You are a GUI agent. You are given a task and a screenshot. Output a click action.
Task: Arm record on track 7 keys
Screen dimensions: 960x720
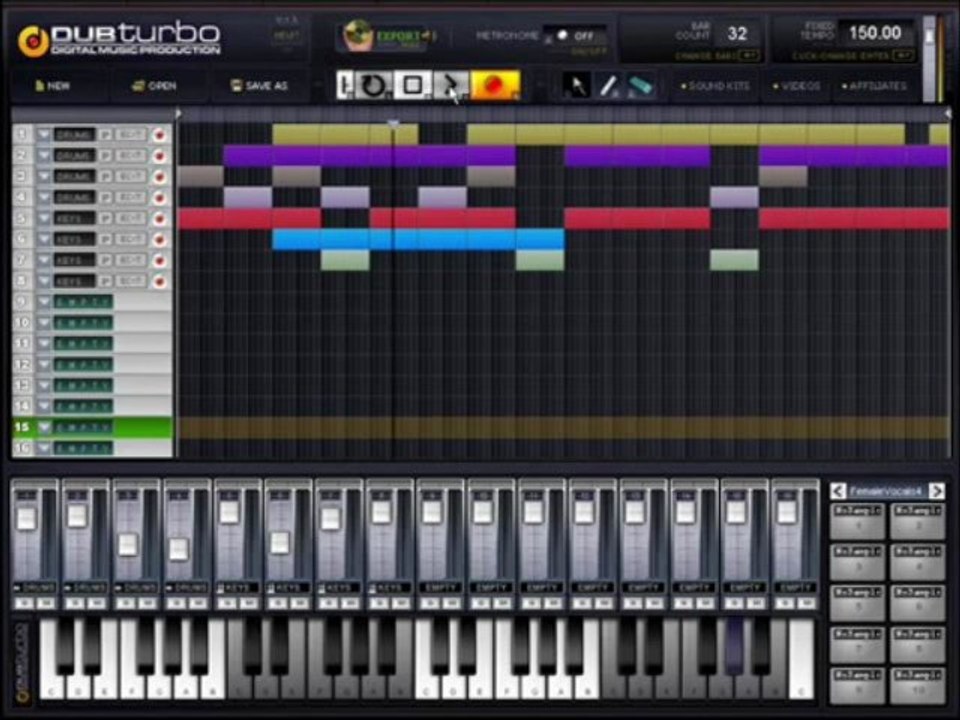[160, 260]
